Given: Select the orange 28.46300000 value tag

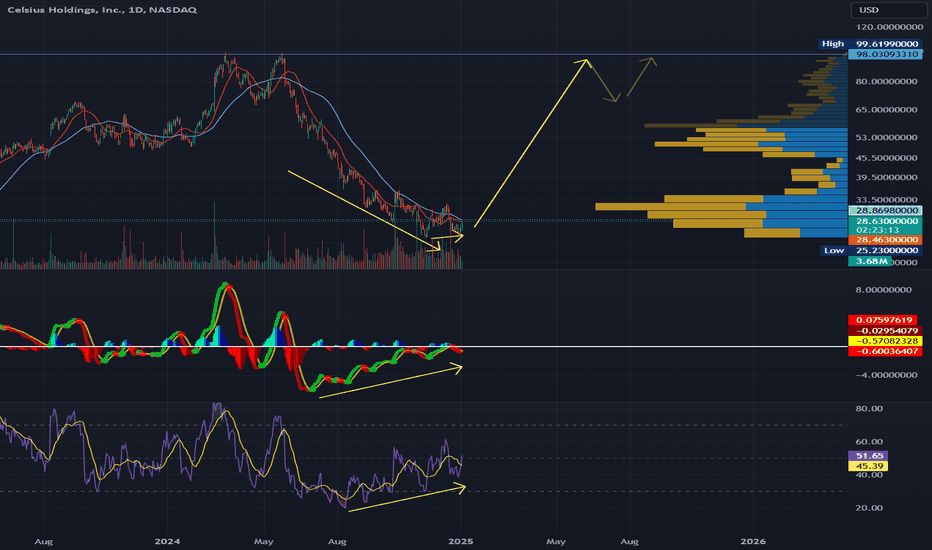Looking at the screenshot, I should (886, 240).
